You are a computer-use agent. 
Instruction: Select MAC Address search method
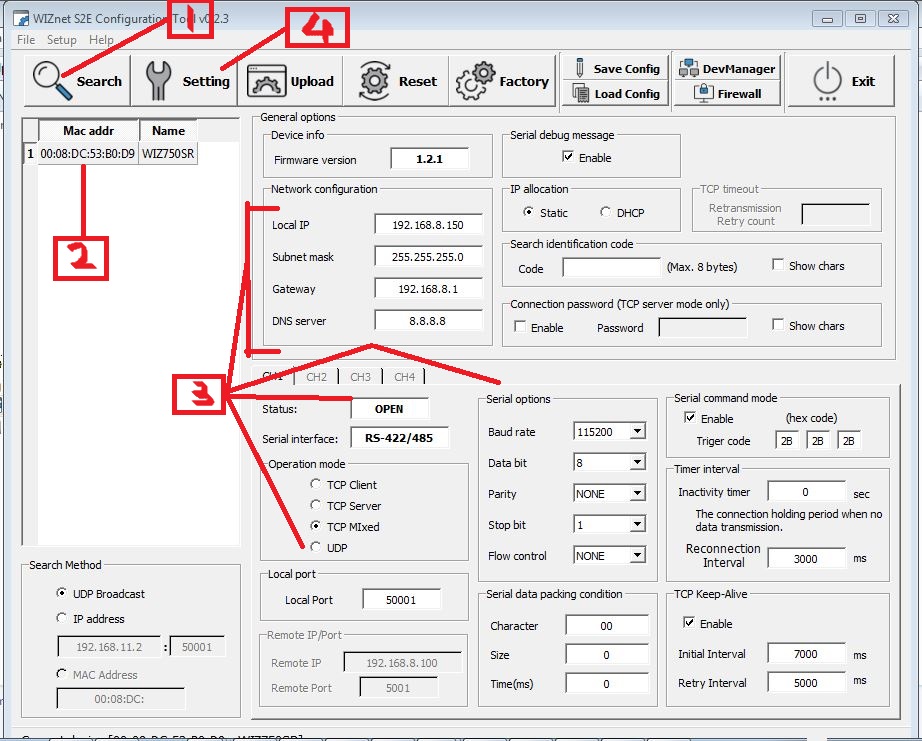61,673
